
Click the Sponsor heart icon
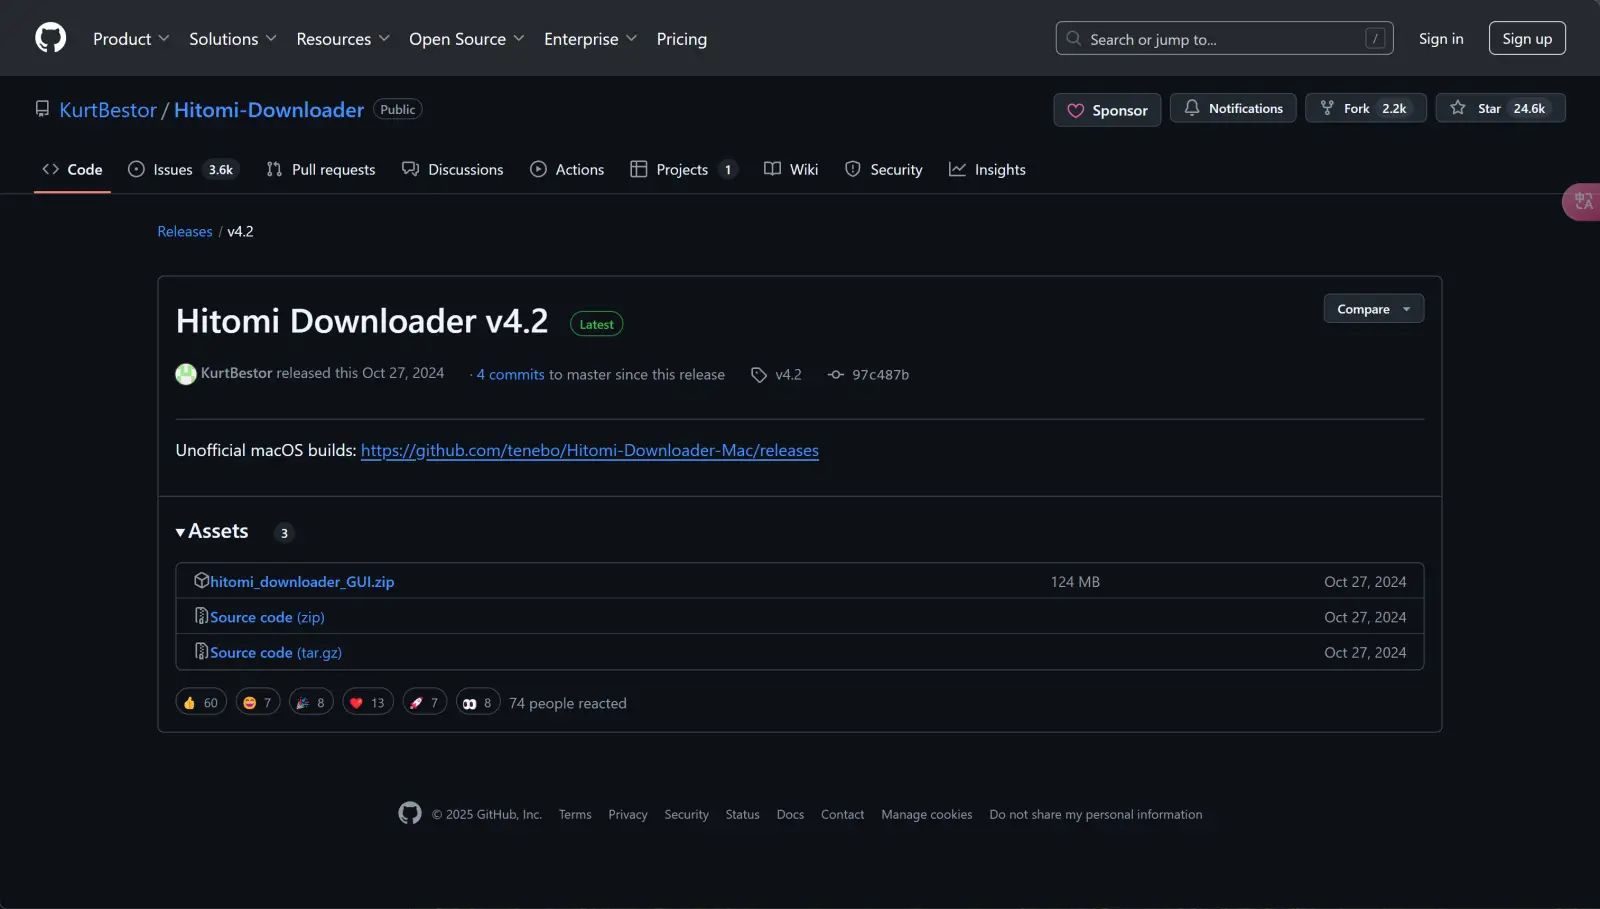(1075, 111)
